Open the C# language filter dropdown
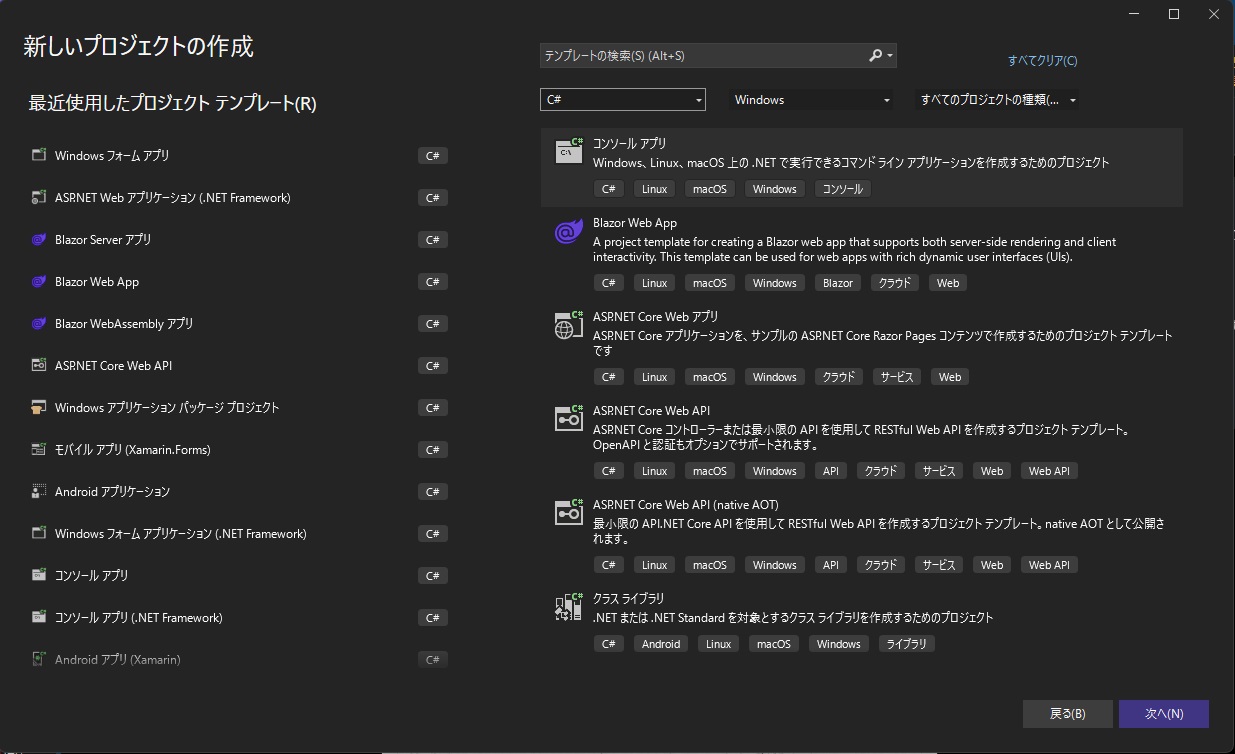 623,100
